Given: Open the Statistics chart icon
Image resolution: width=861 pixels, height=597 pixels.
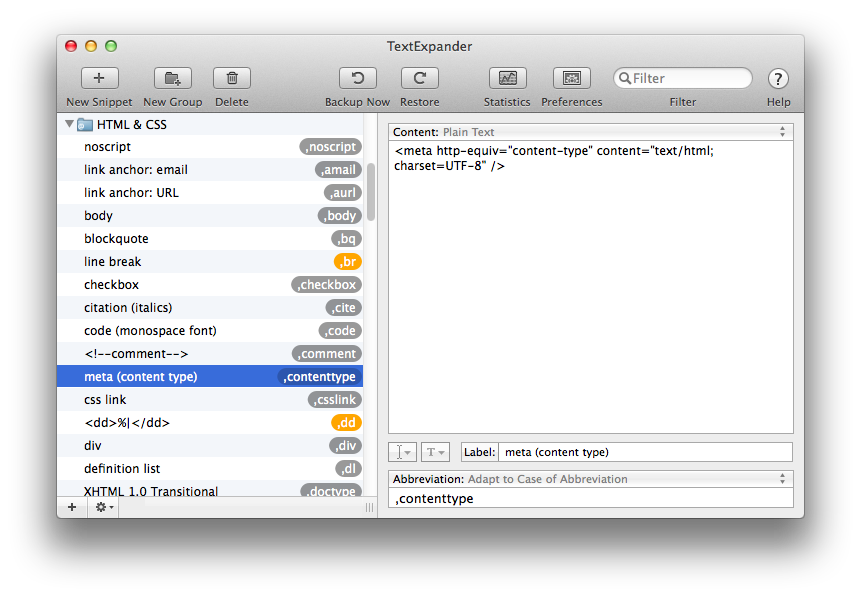Looking at the screenshot, I should [x=507, y=78].
